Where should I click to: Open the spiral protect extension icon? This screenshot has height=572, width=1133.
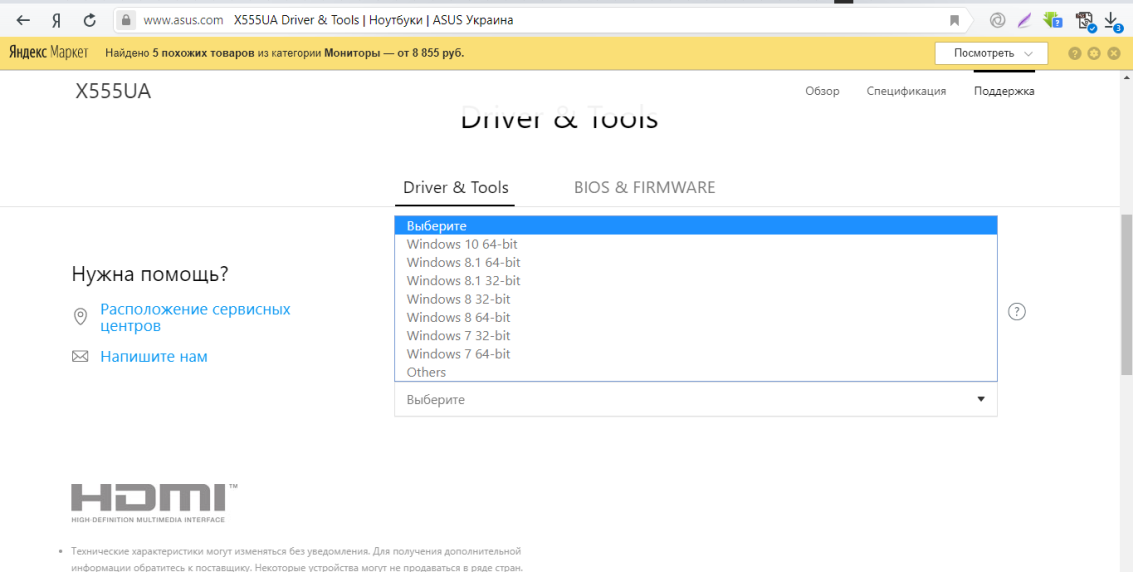pos(997,20)
